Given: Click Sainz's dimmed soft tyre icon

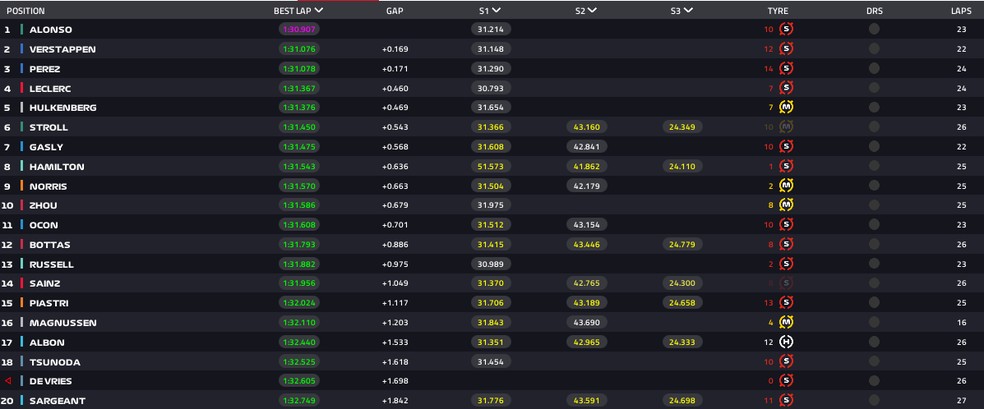Looking at the screenshot, I should point(786,283).
